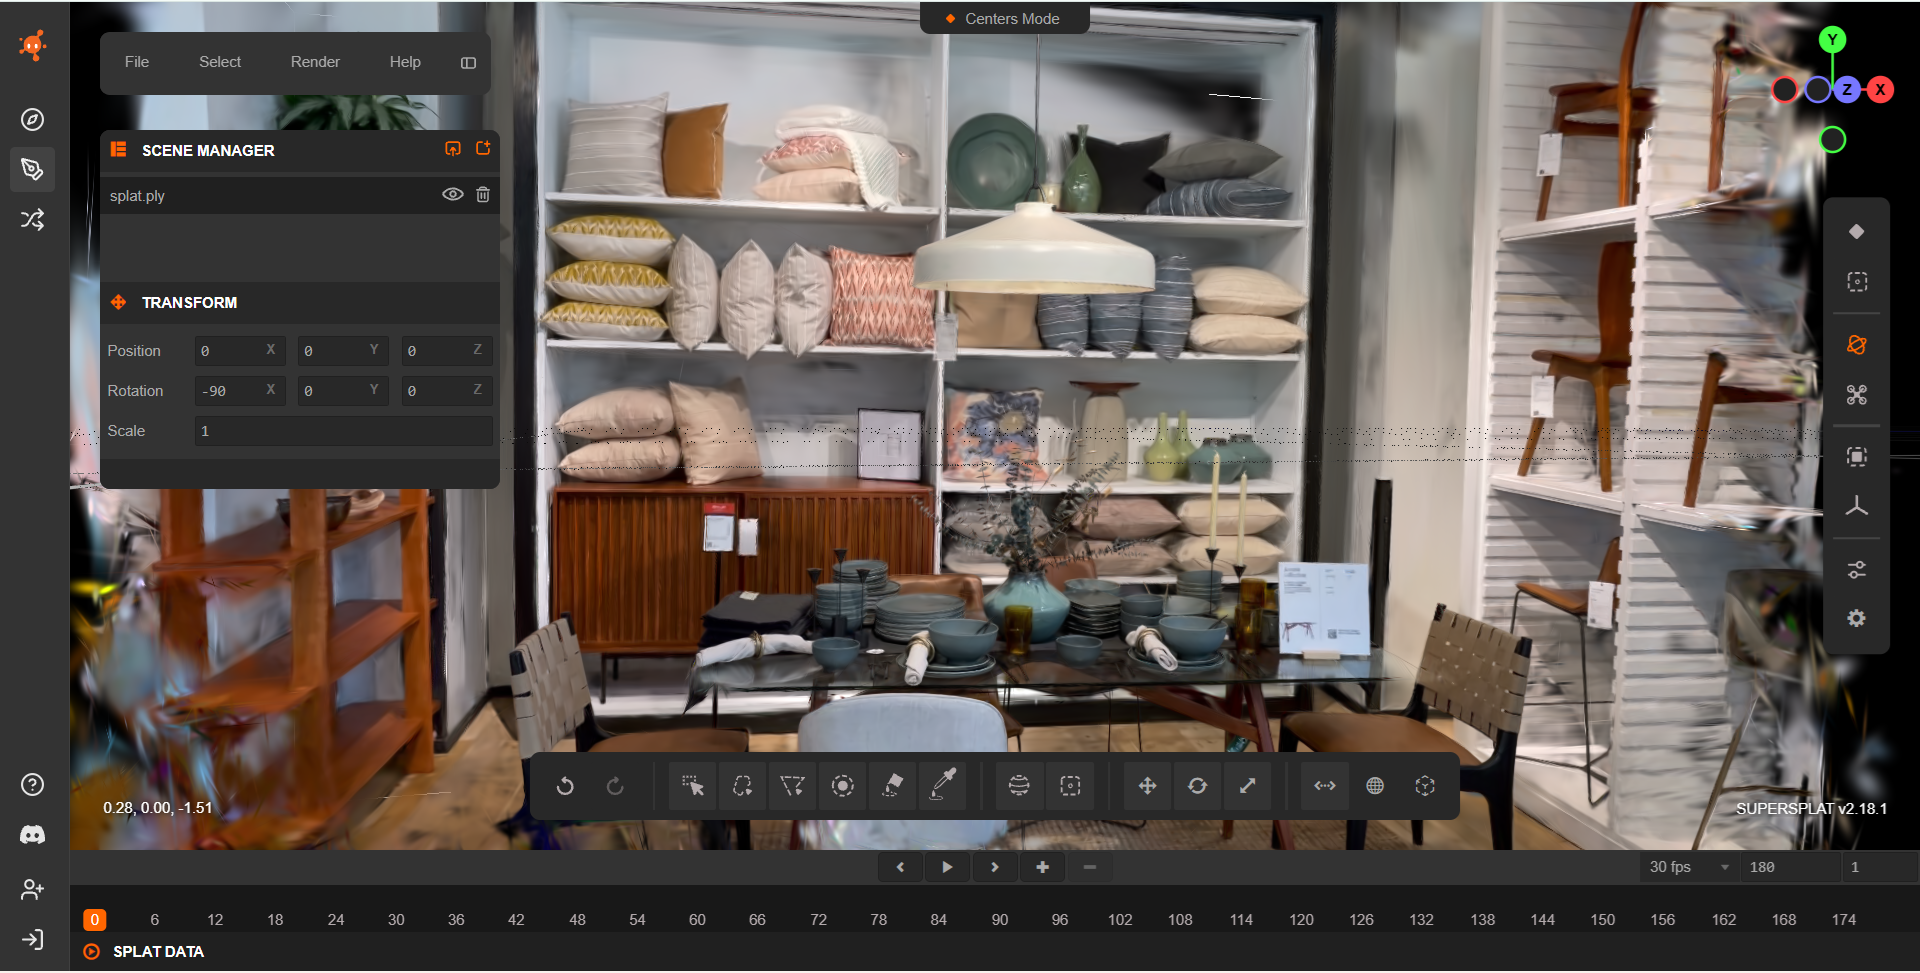Click the Rotation X input field
The image size is (1920, 973).
240,391
